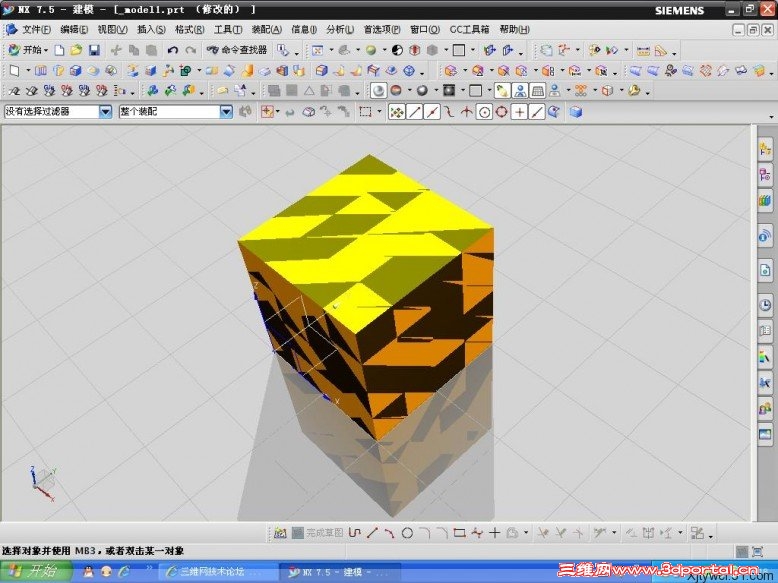
Task: Expand the 整个装配 scope dropdown
Action: point(226,112)
